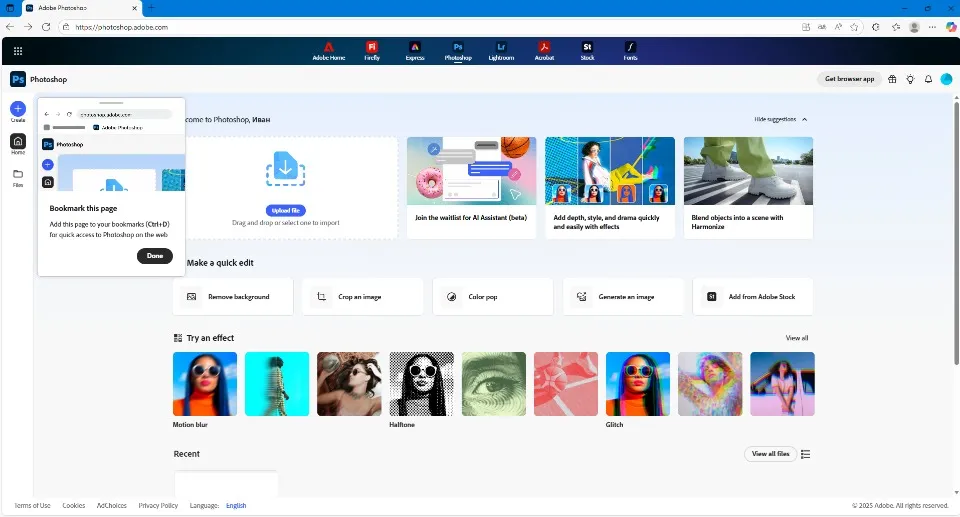Click the page vertical scrollbar
This screenshot has width=960, height=517.
956,233
